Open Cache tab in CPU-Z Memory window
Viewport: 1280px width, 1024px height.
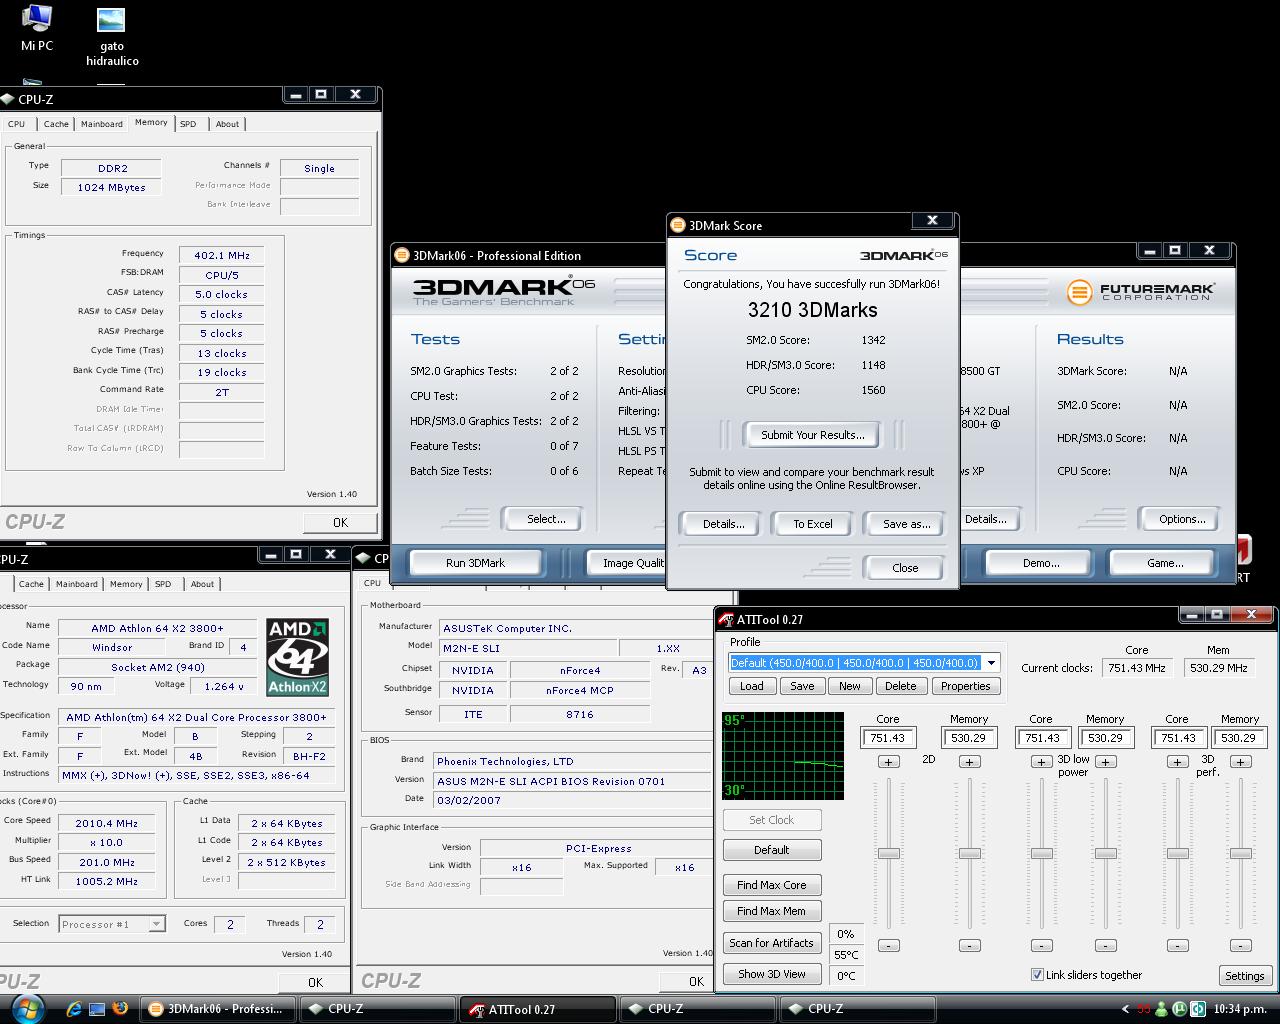click(56, 124)
